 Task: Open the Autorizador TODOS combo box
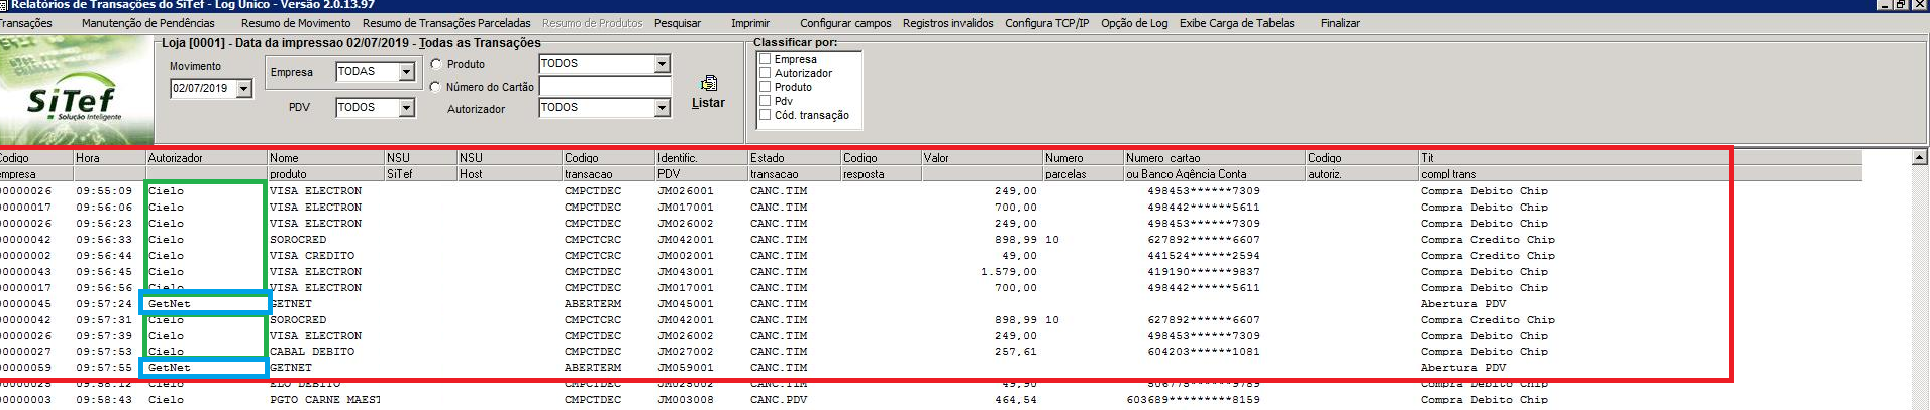[662, 108]
